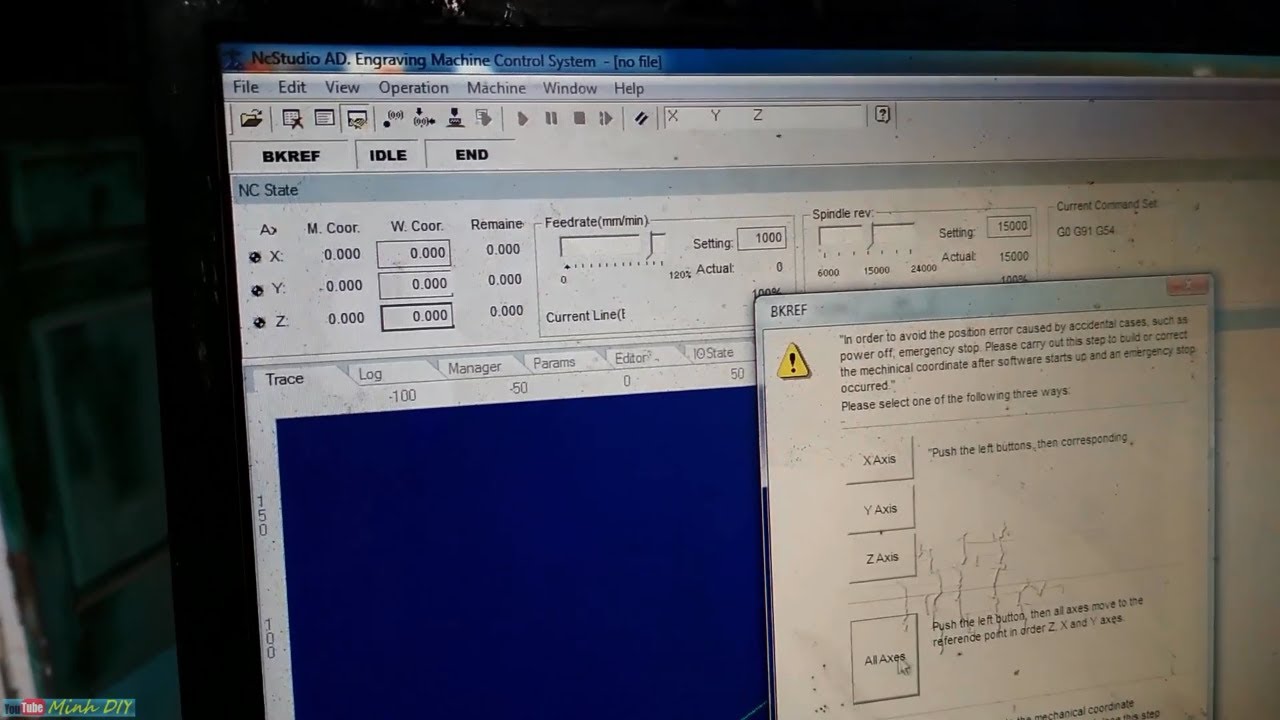The image size is (1280, 720).
Task: Click the X Axis button in BKREF dialog
Action: pyautogui.click(x=880, y=460)
